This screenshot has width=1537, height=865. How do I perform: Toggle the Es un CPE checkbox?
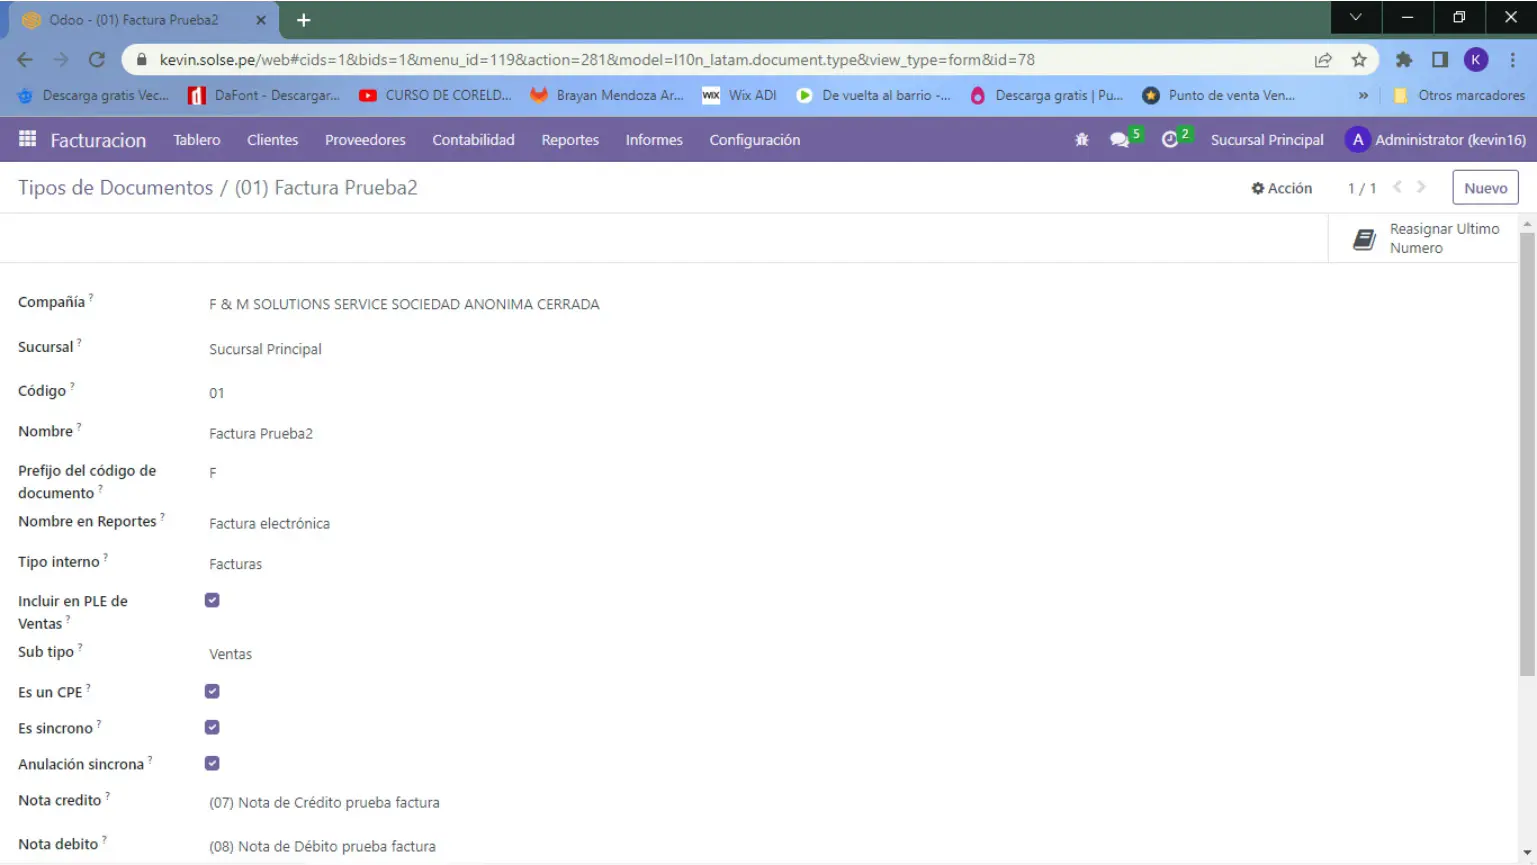[212, 691]
